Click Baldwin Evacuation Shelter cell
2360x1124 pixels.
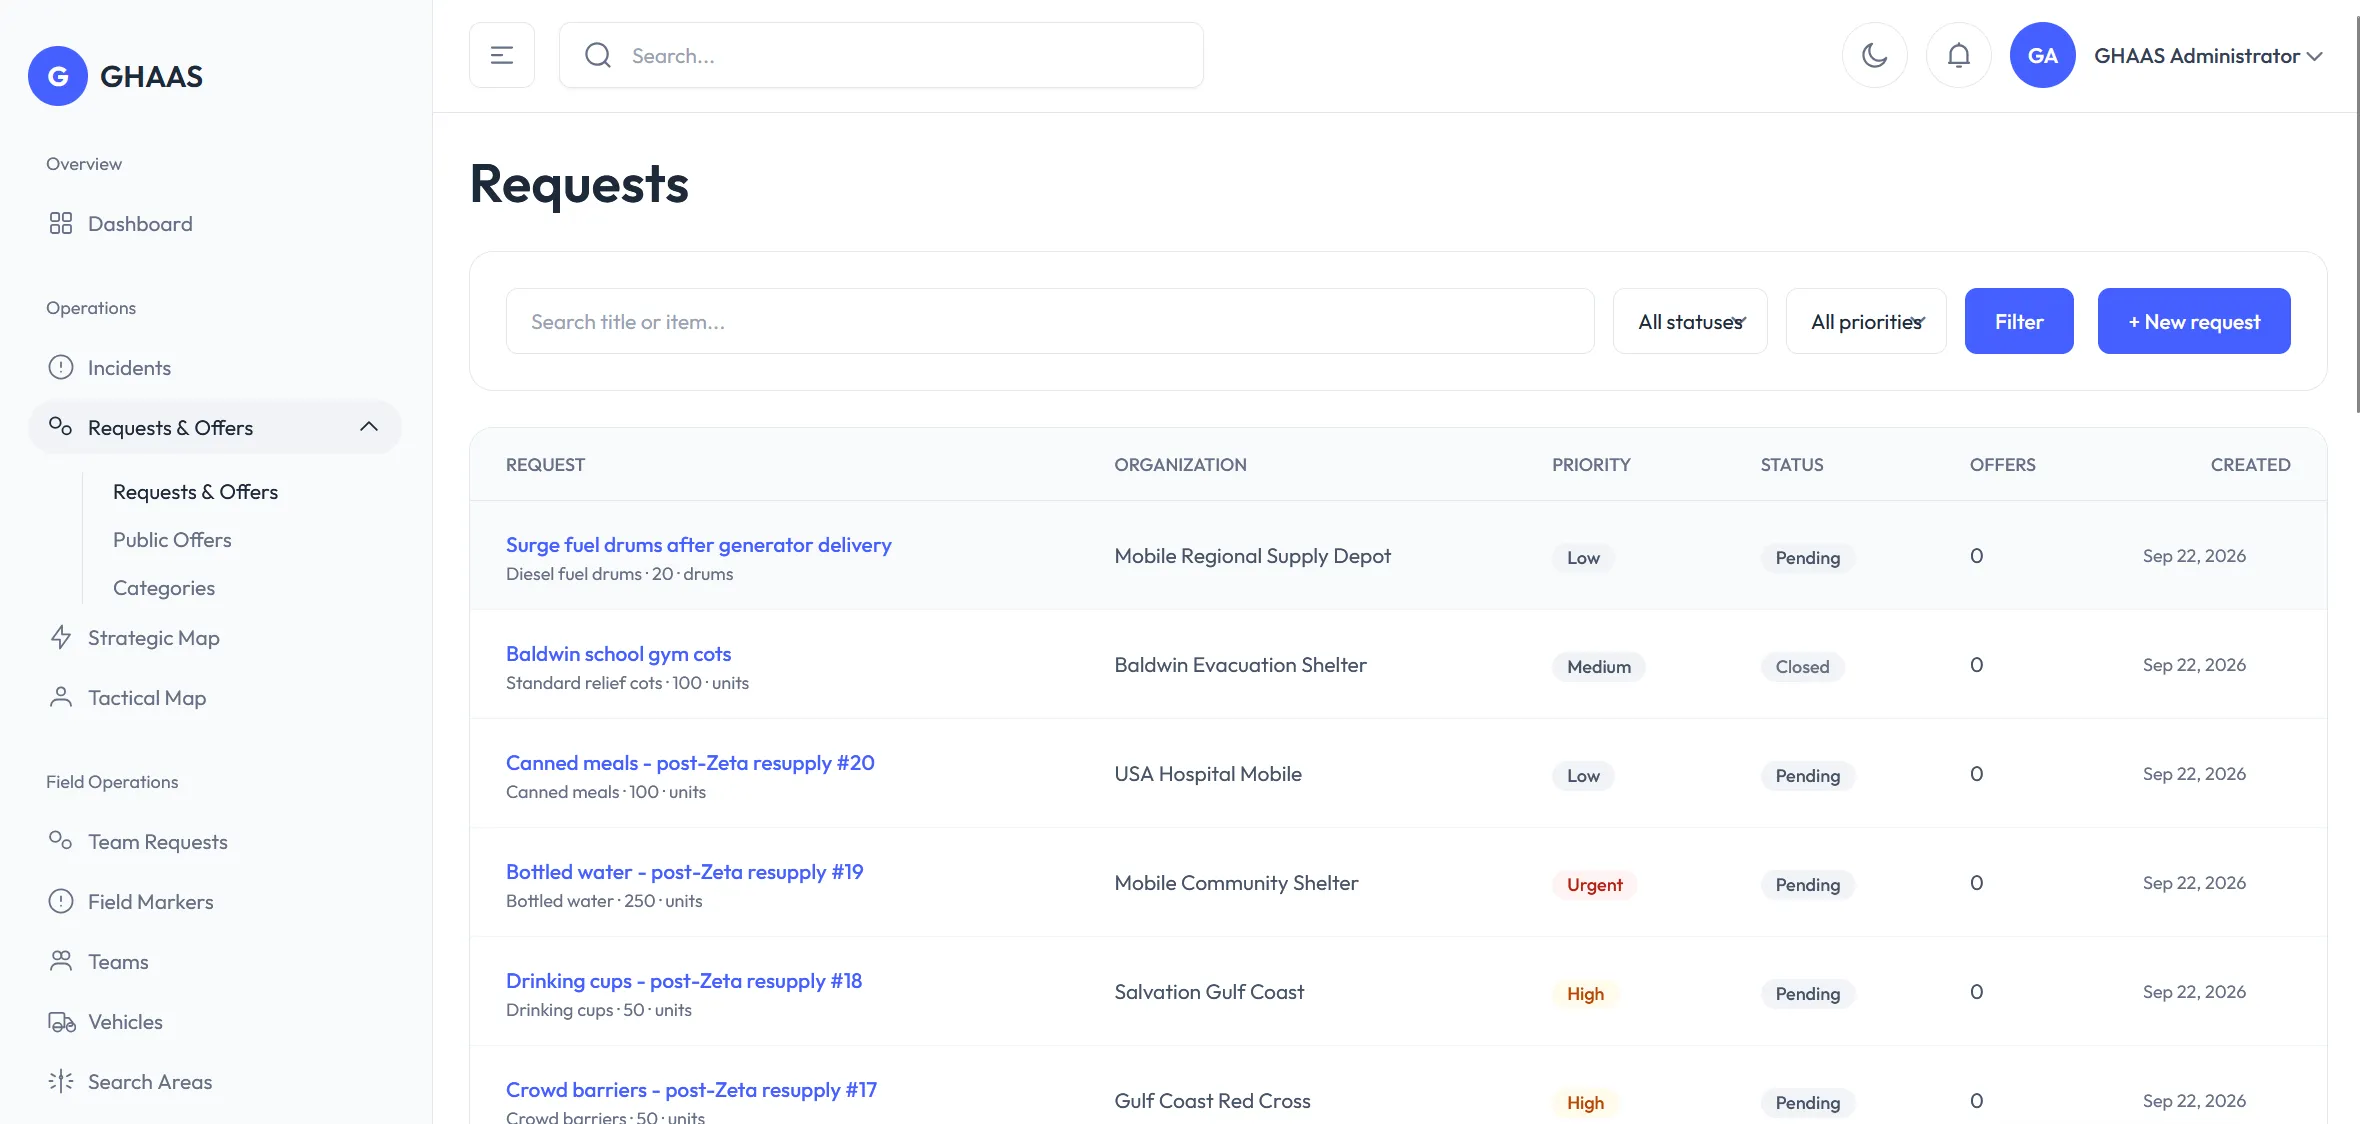coord(1240,665)
